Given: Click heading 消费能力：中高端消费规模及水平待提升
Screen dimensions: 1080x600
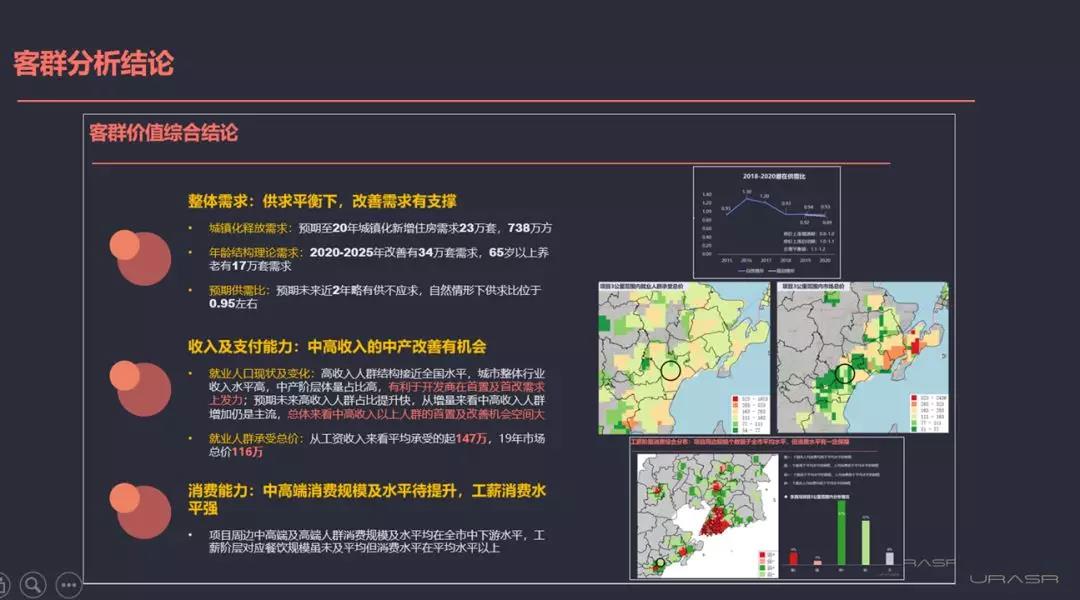Looking at the screenshot, I should point(366,499).
